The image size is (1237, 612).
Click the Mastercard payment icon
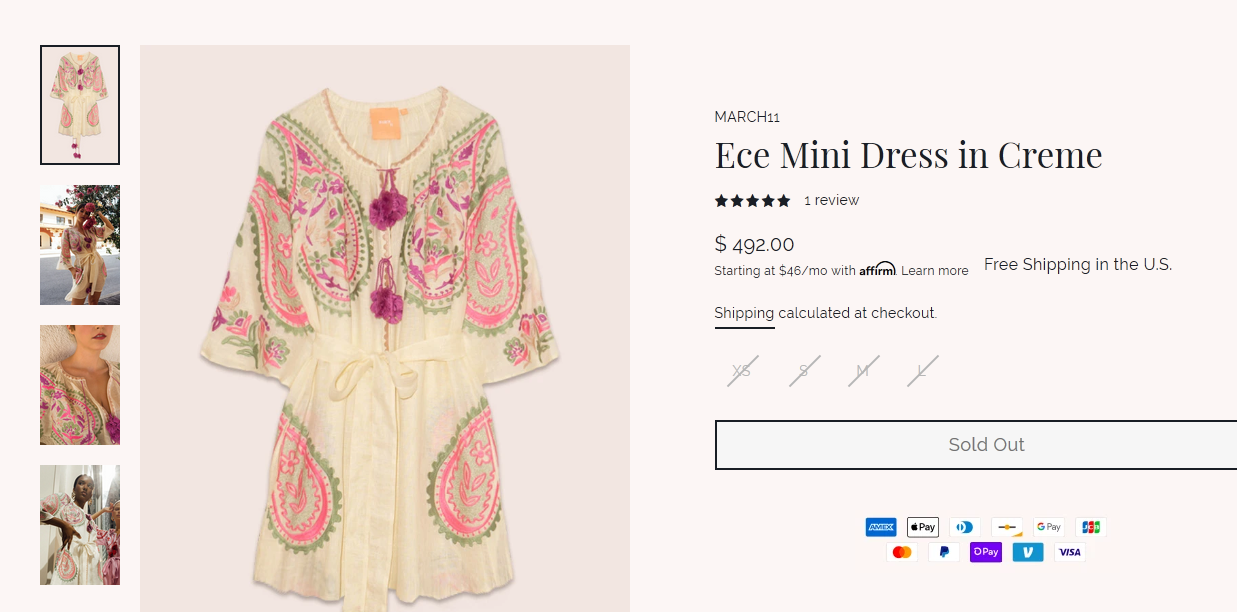point(902,552)
